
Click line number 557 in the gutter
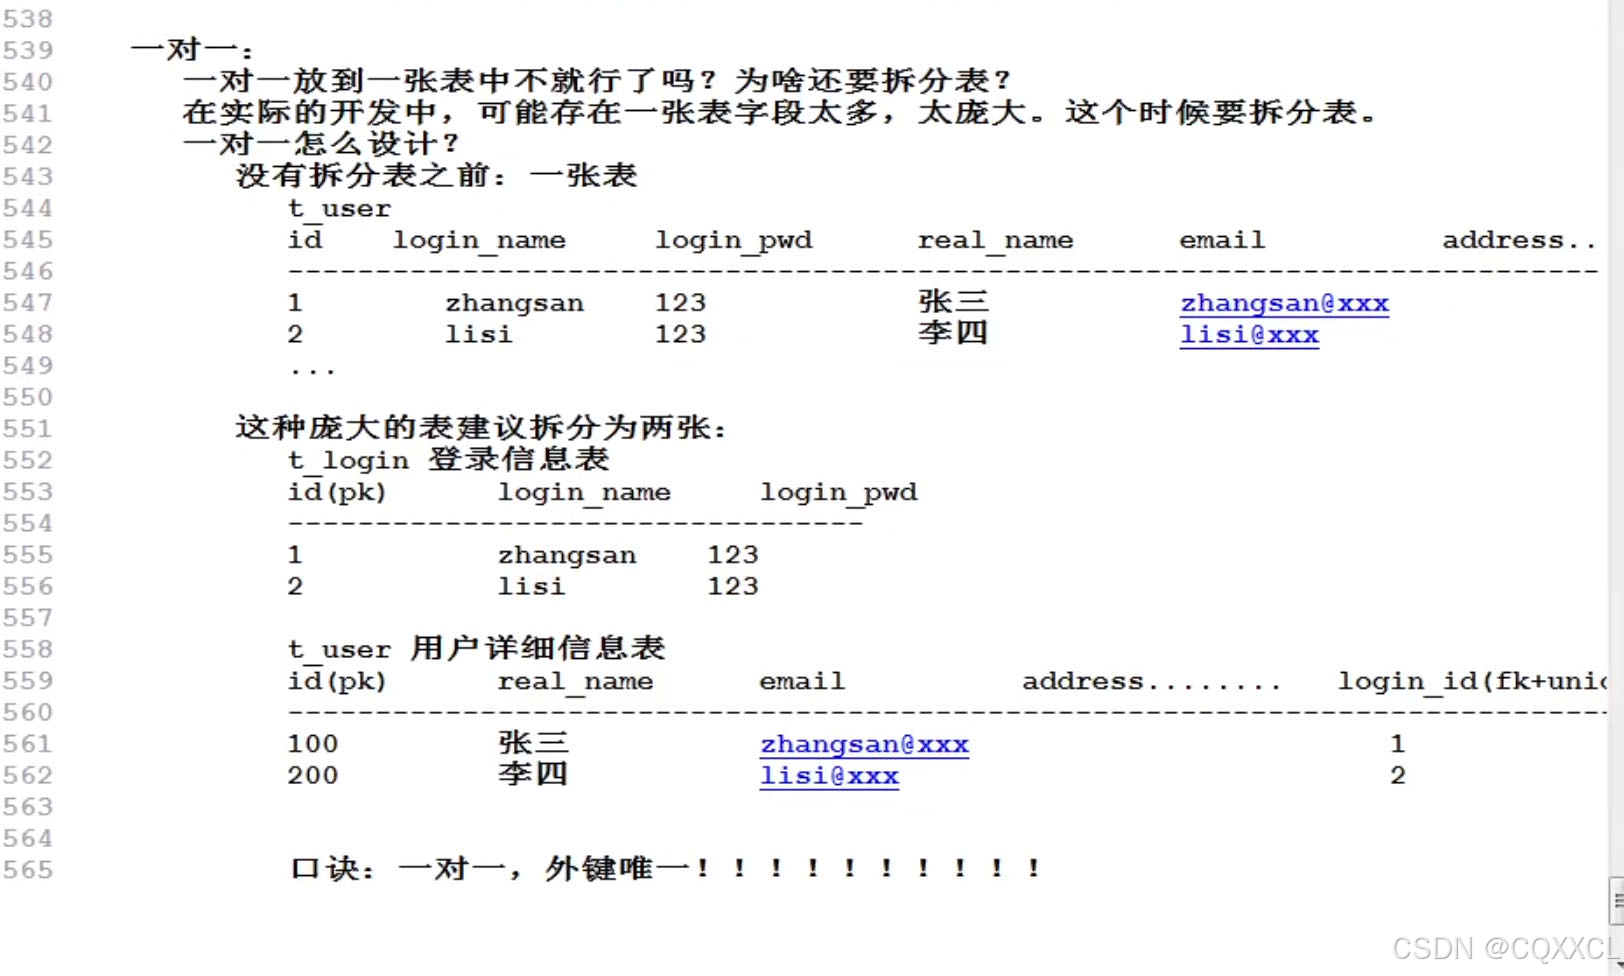pyautogui.click(x=27, y=618)
